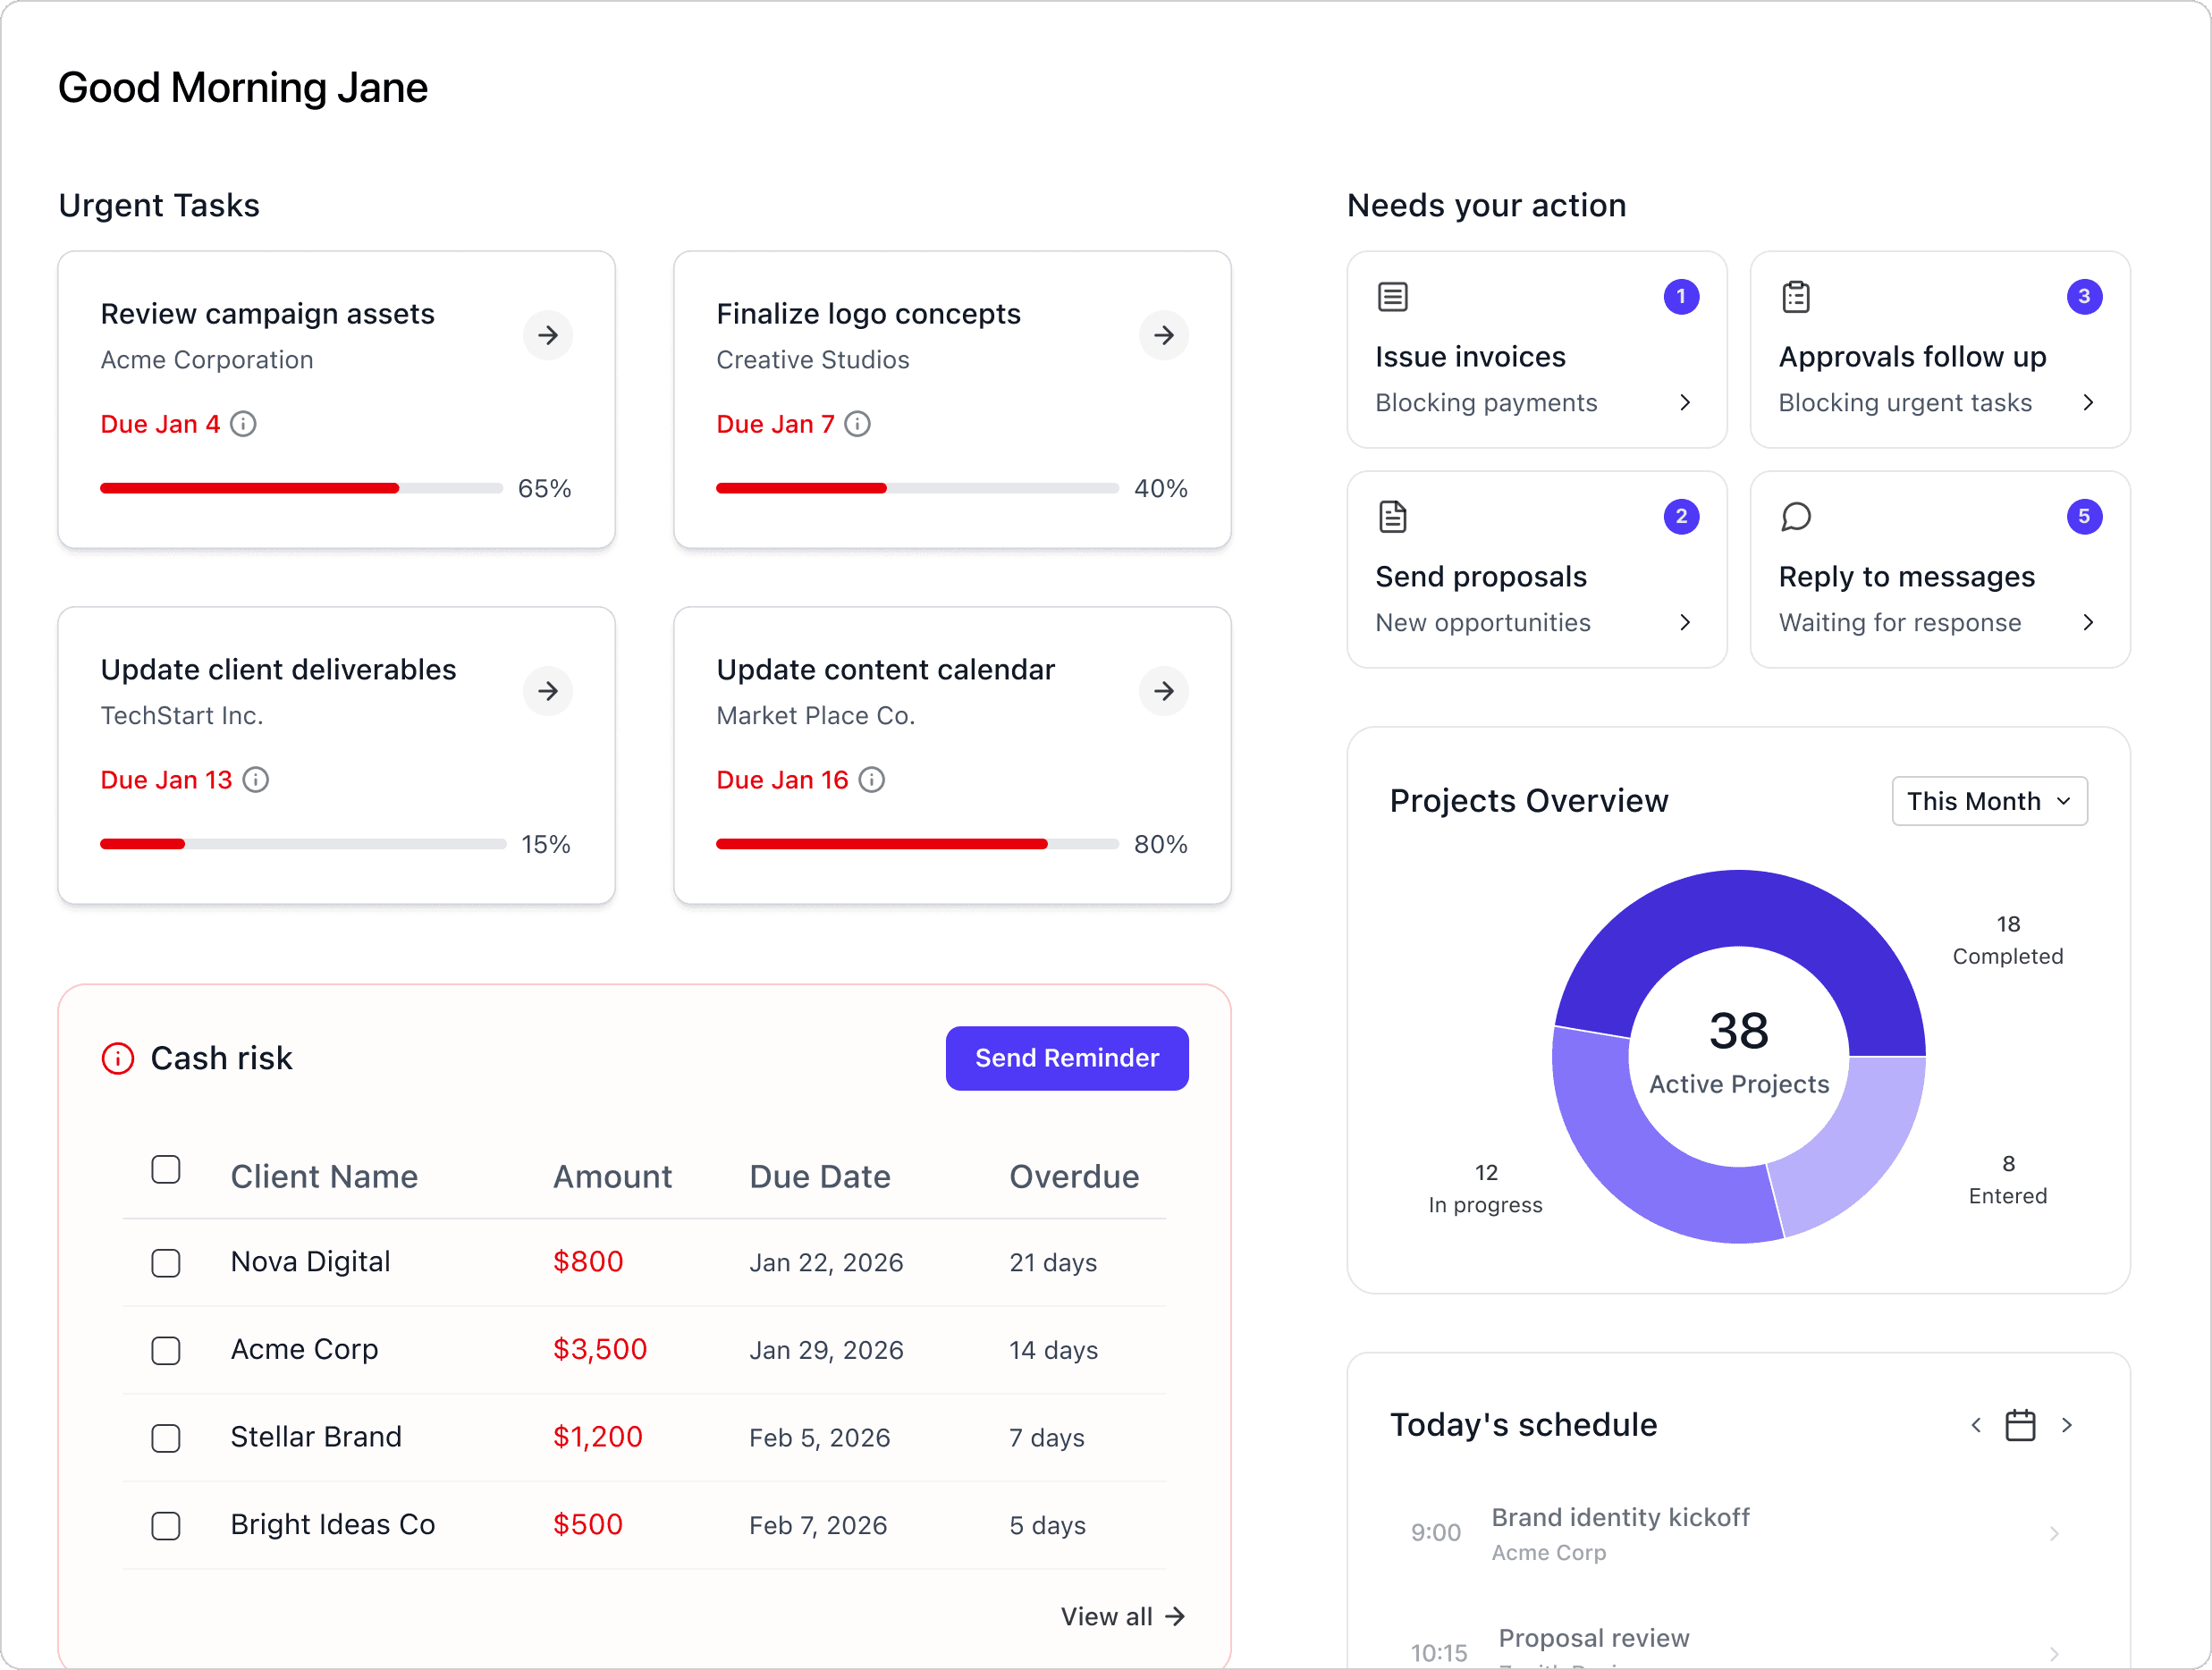2212x1670 pixels.
Task: Click calendar icon in Today's schedule
Action: point(2020,1425)
